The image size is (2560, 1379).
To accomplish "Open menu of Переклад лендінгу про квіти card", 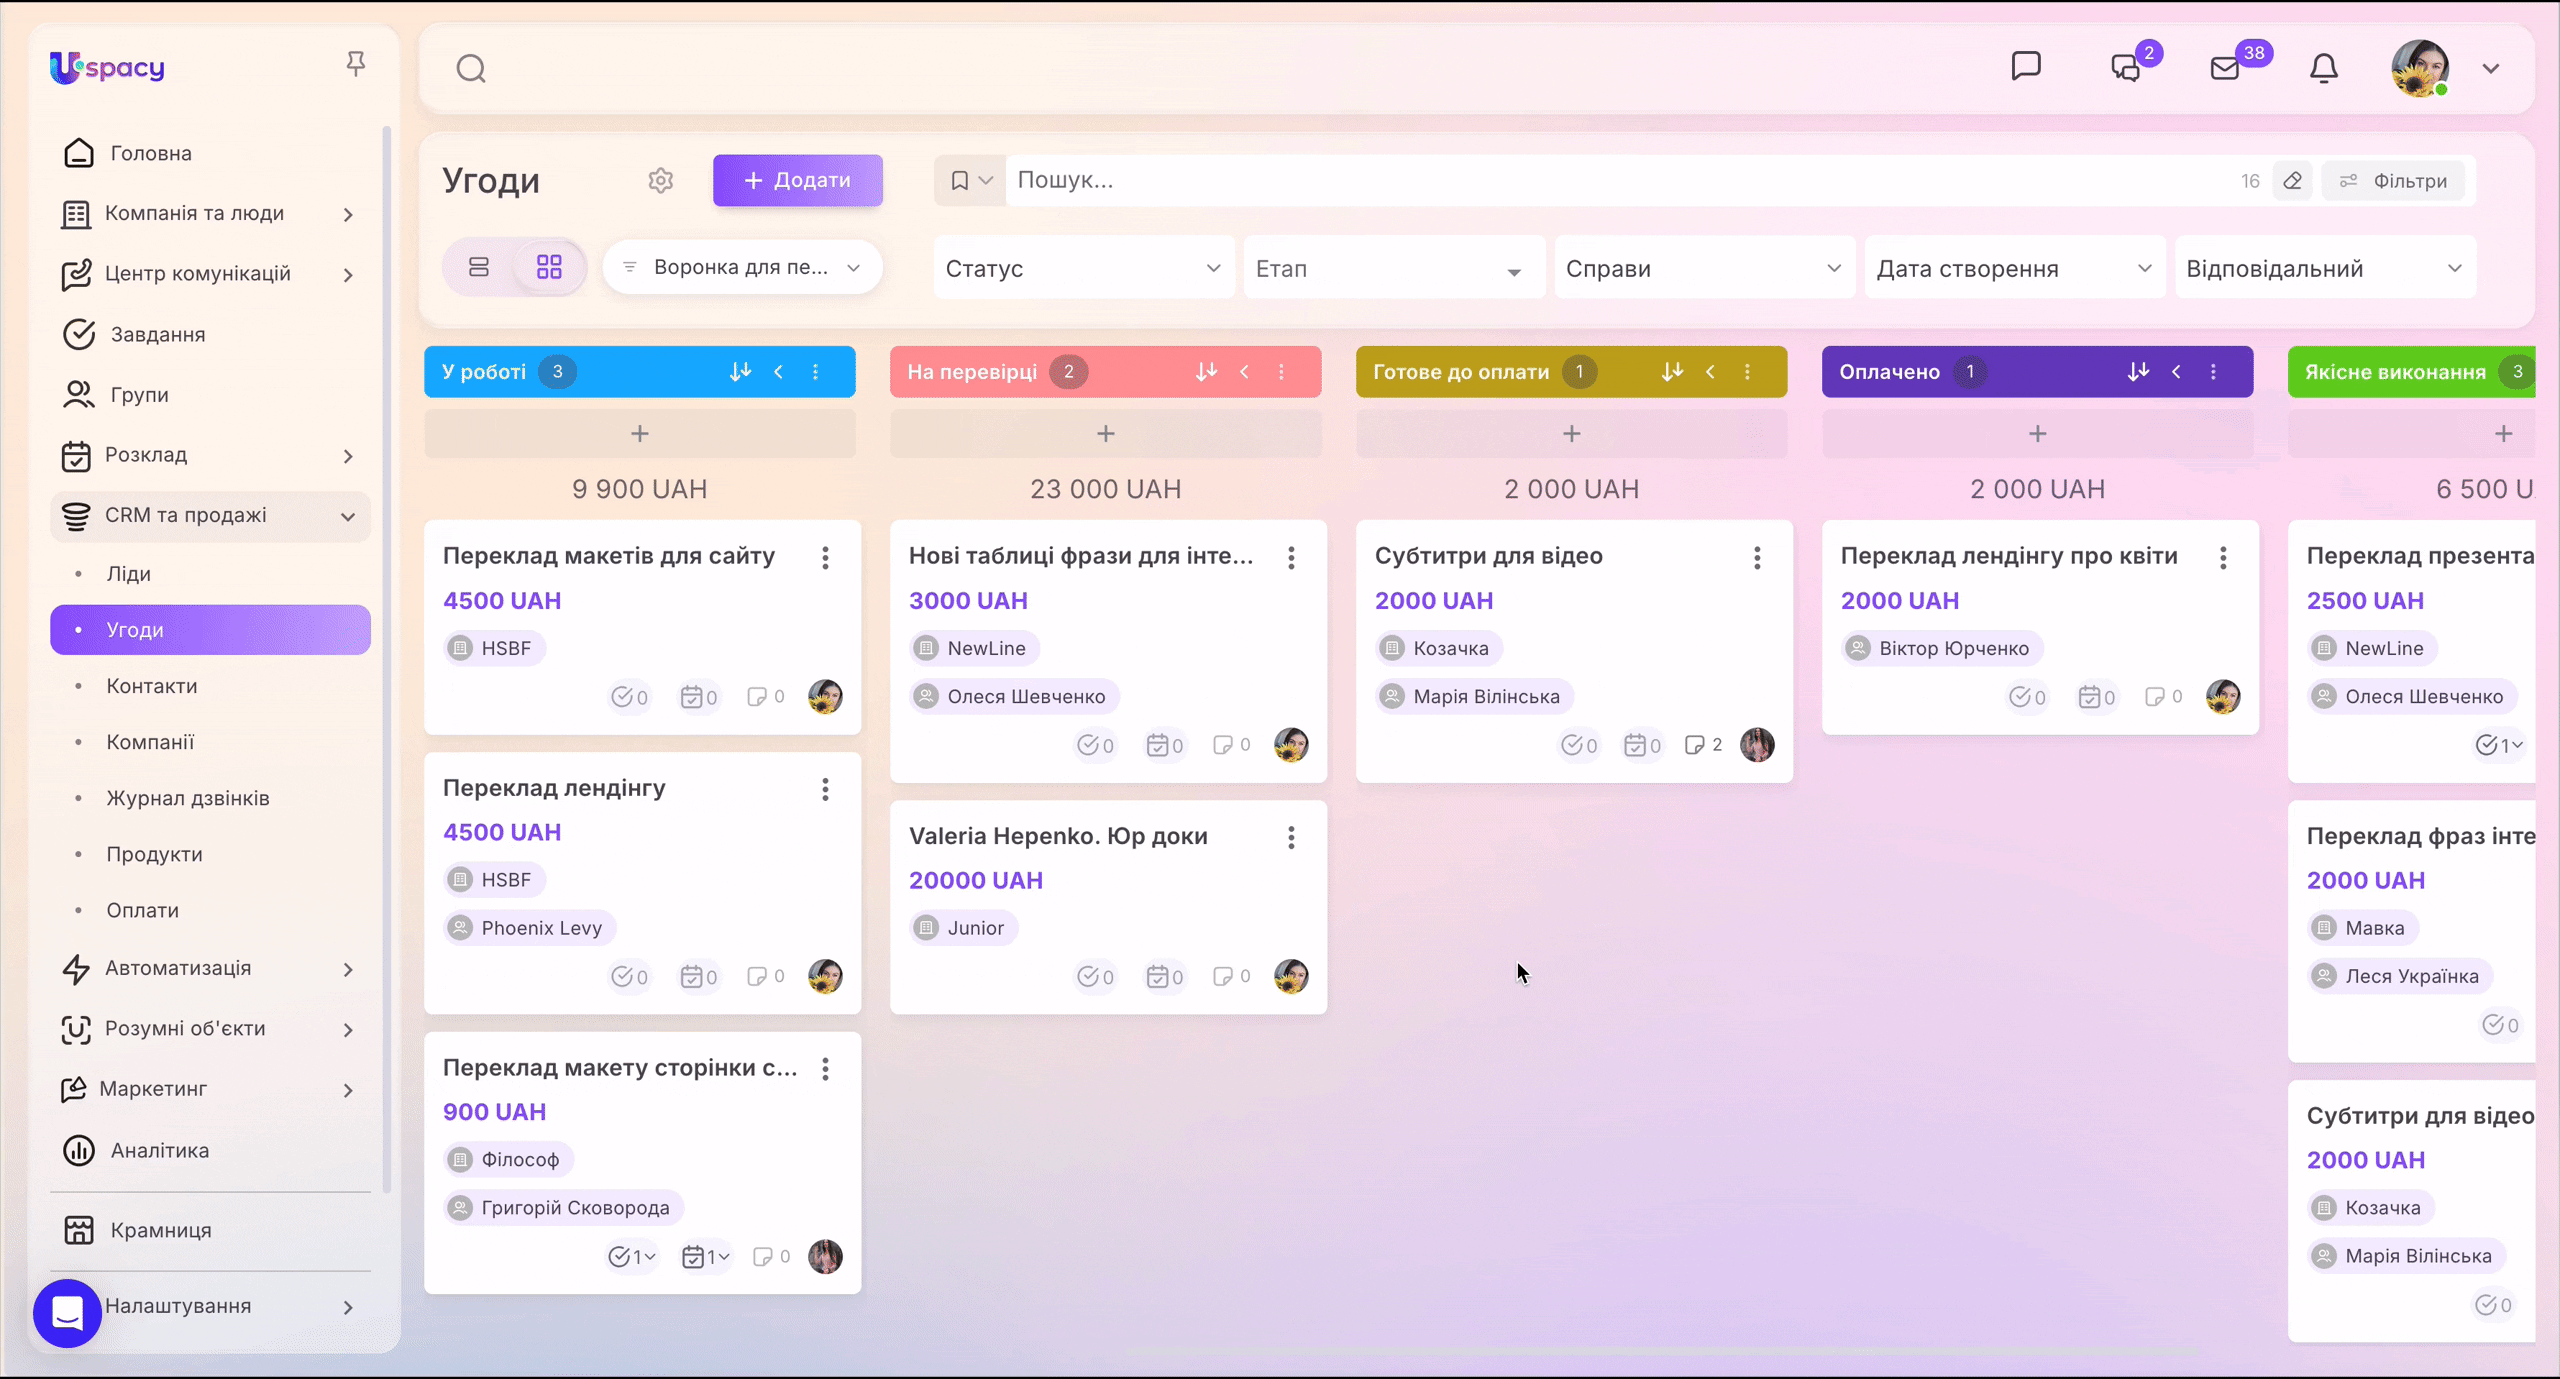I will pos(2223,557).
